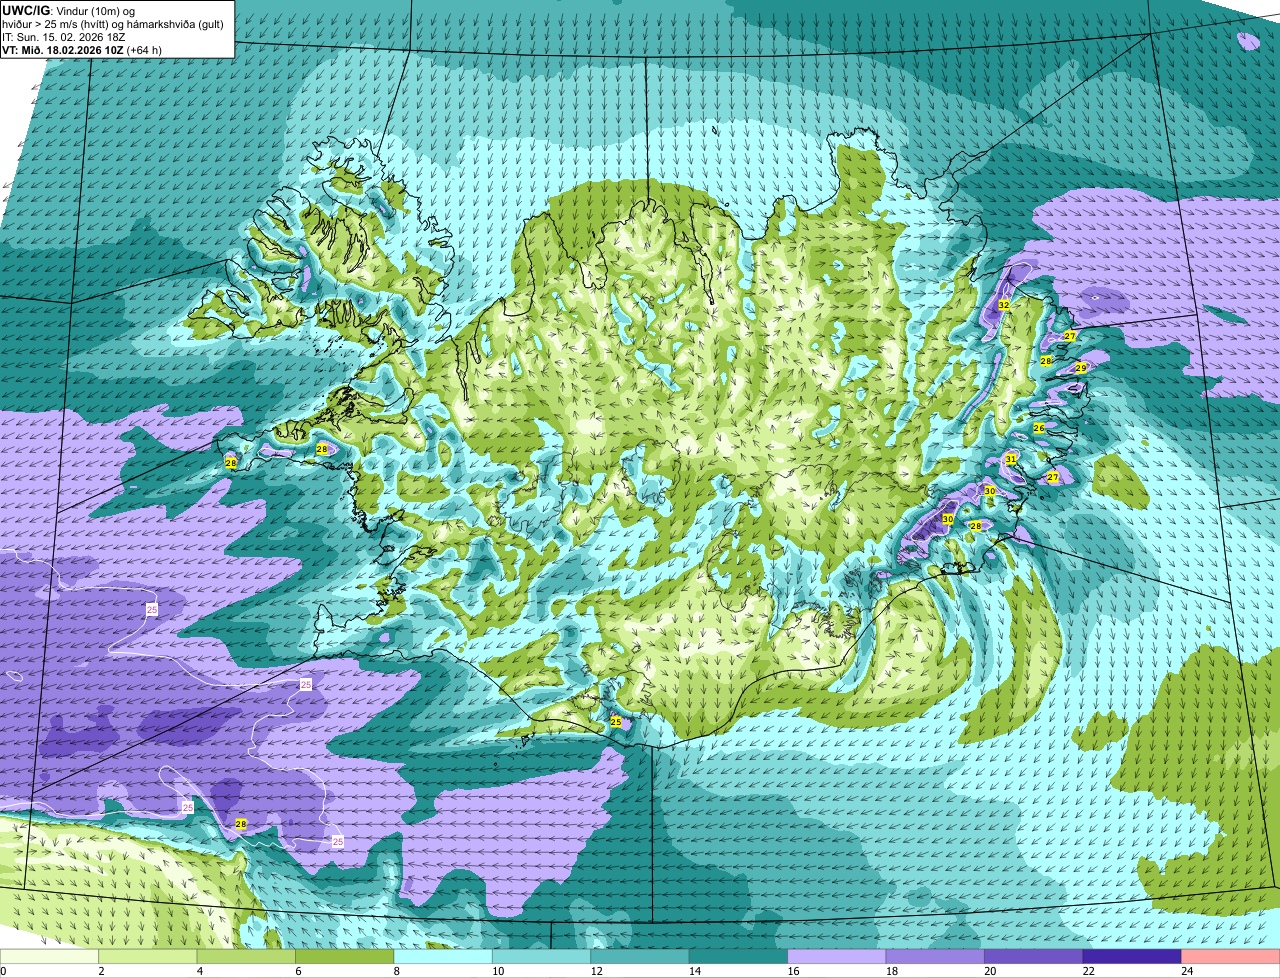Click the scale label "18"
1280x978 pixels.
click(892, 971)
